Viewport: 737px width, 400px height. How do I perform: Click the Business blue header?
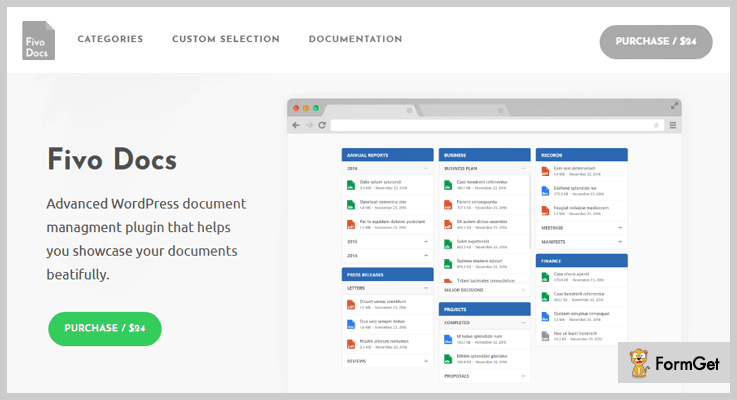coord(485,155)
